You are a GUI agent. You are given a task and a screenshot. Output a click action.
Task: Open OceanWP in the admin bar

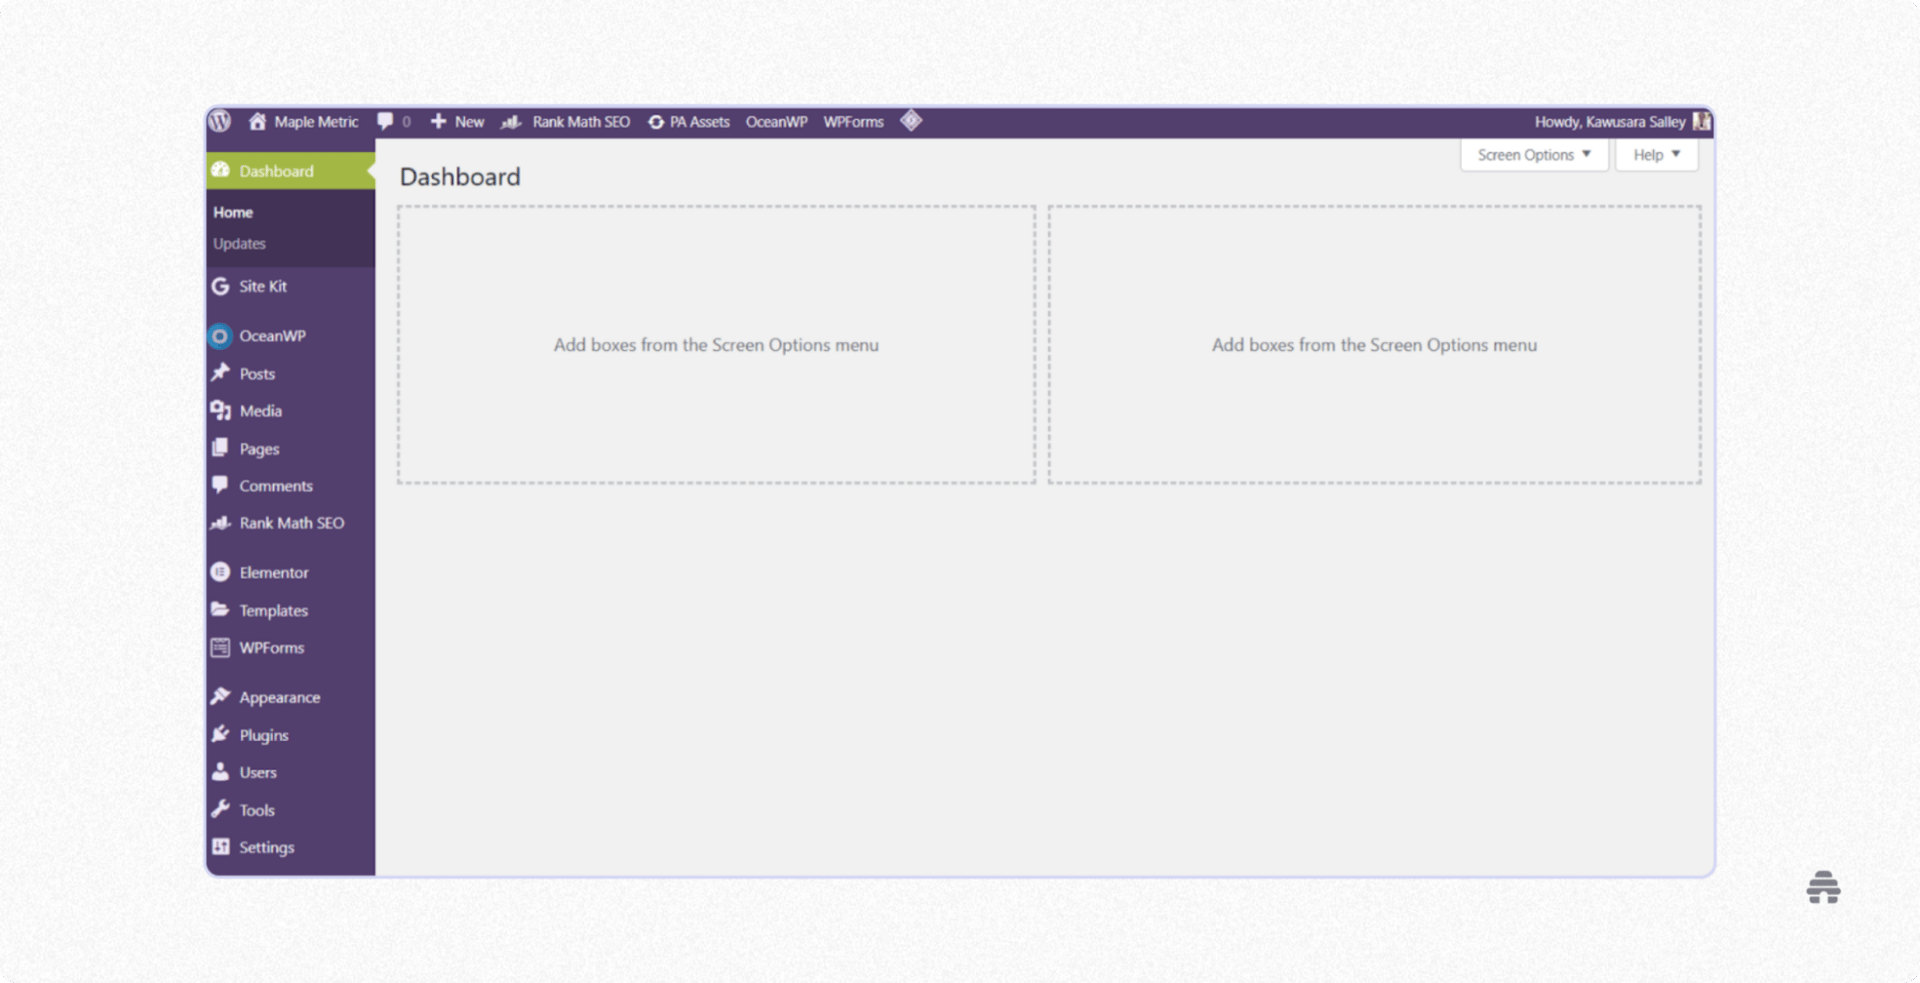coord(777,122)
